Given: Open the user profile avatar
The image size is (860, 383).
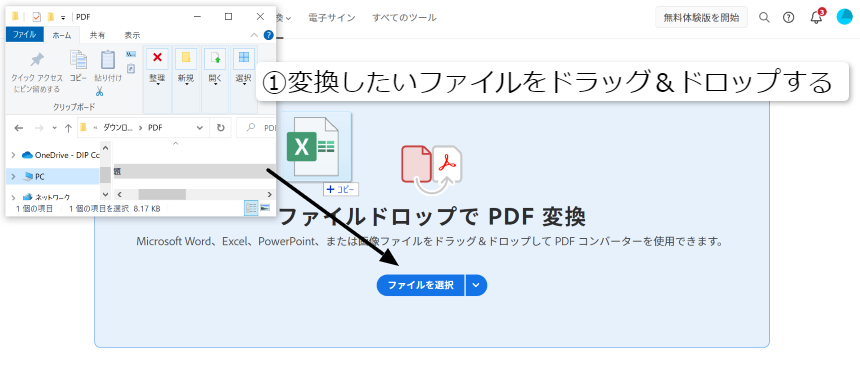Looking at the screenshot, I should 844,17.
